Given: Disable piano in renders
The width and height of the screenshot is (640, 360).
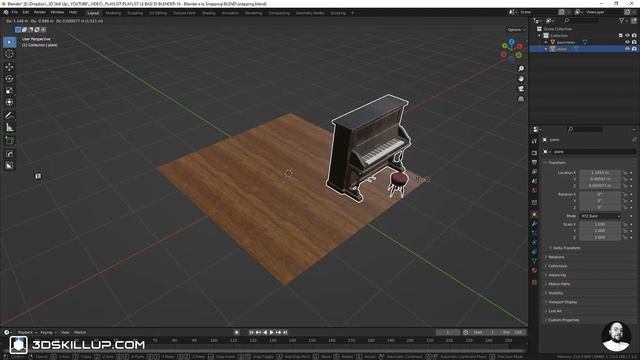Looking at the screenshot, I should (634, 49).
